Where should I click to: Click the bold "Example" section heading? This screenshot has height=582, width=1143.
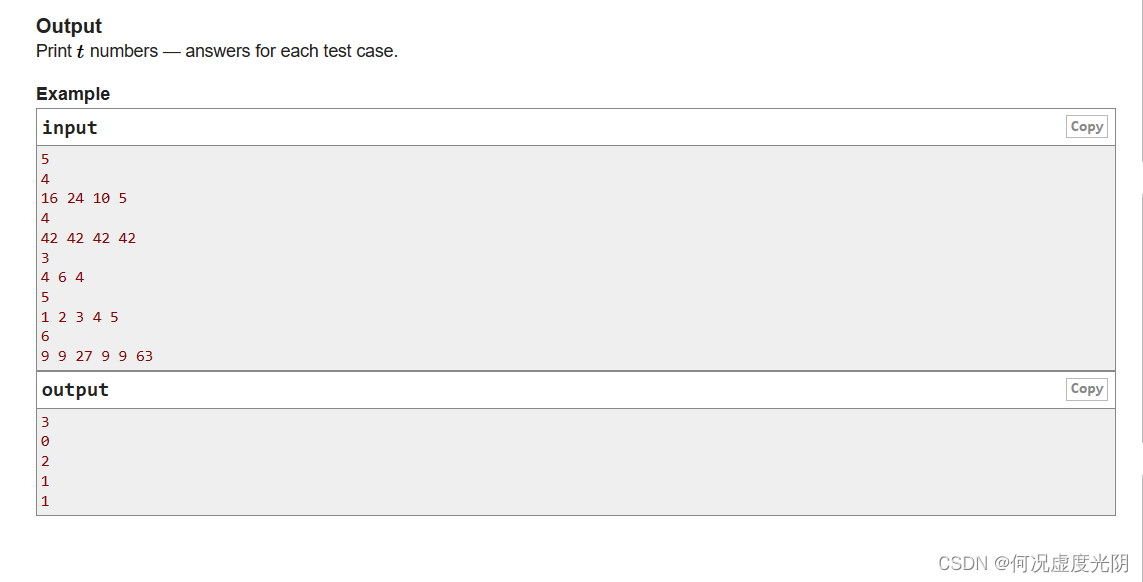tap(73, 93)
